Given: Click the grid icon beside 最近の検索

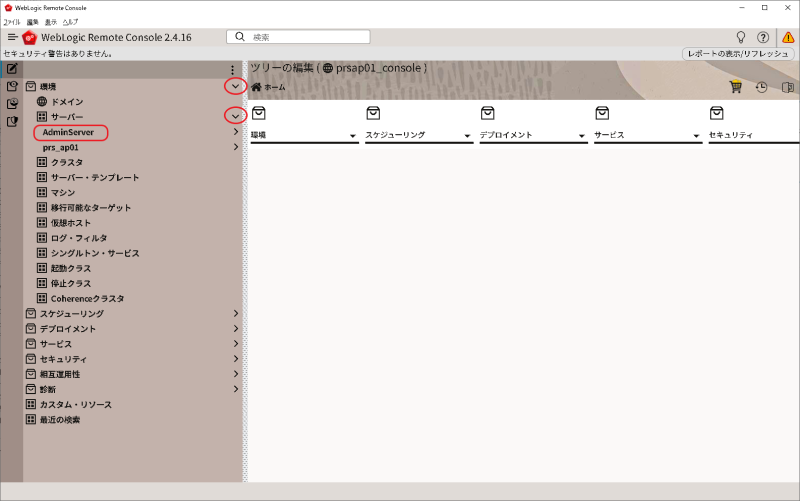Looking at the screenshot, I should point(31,419).
